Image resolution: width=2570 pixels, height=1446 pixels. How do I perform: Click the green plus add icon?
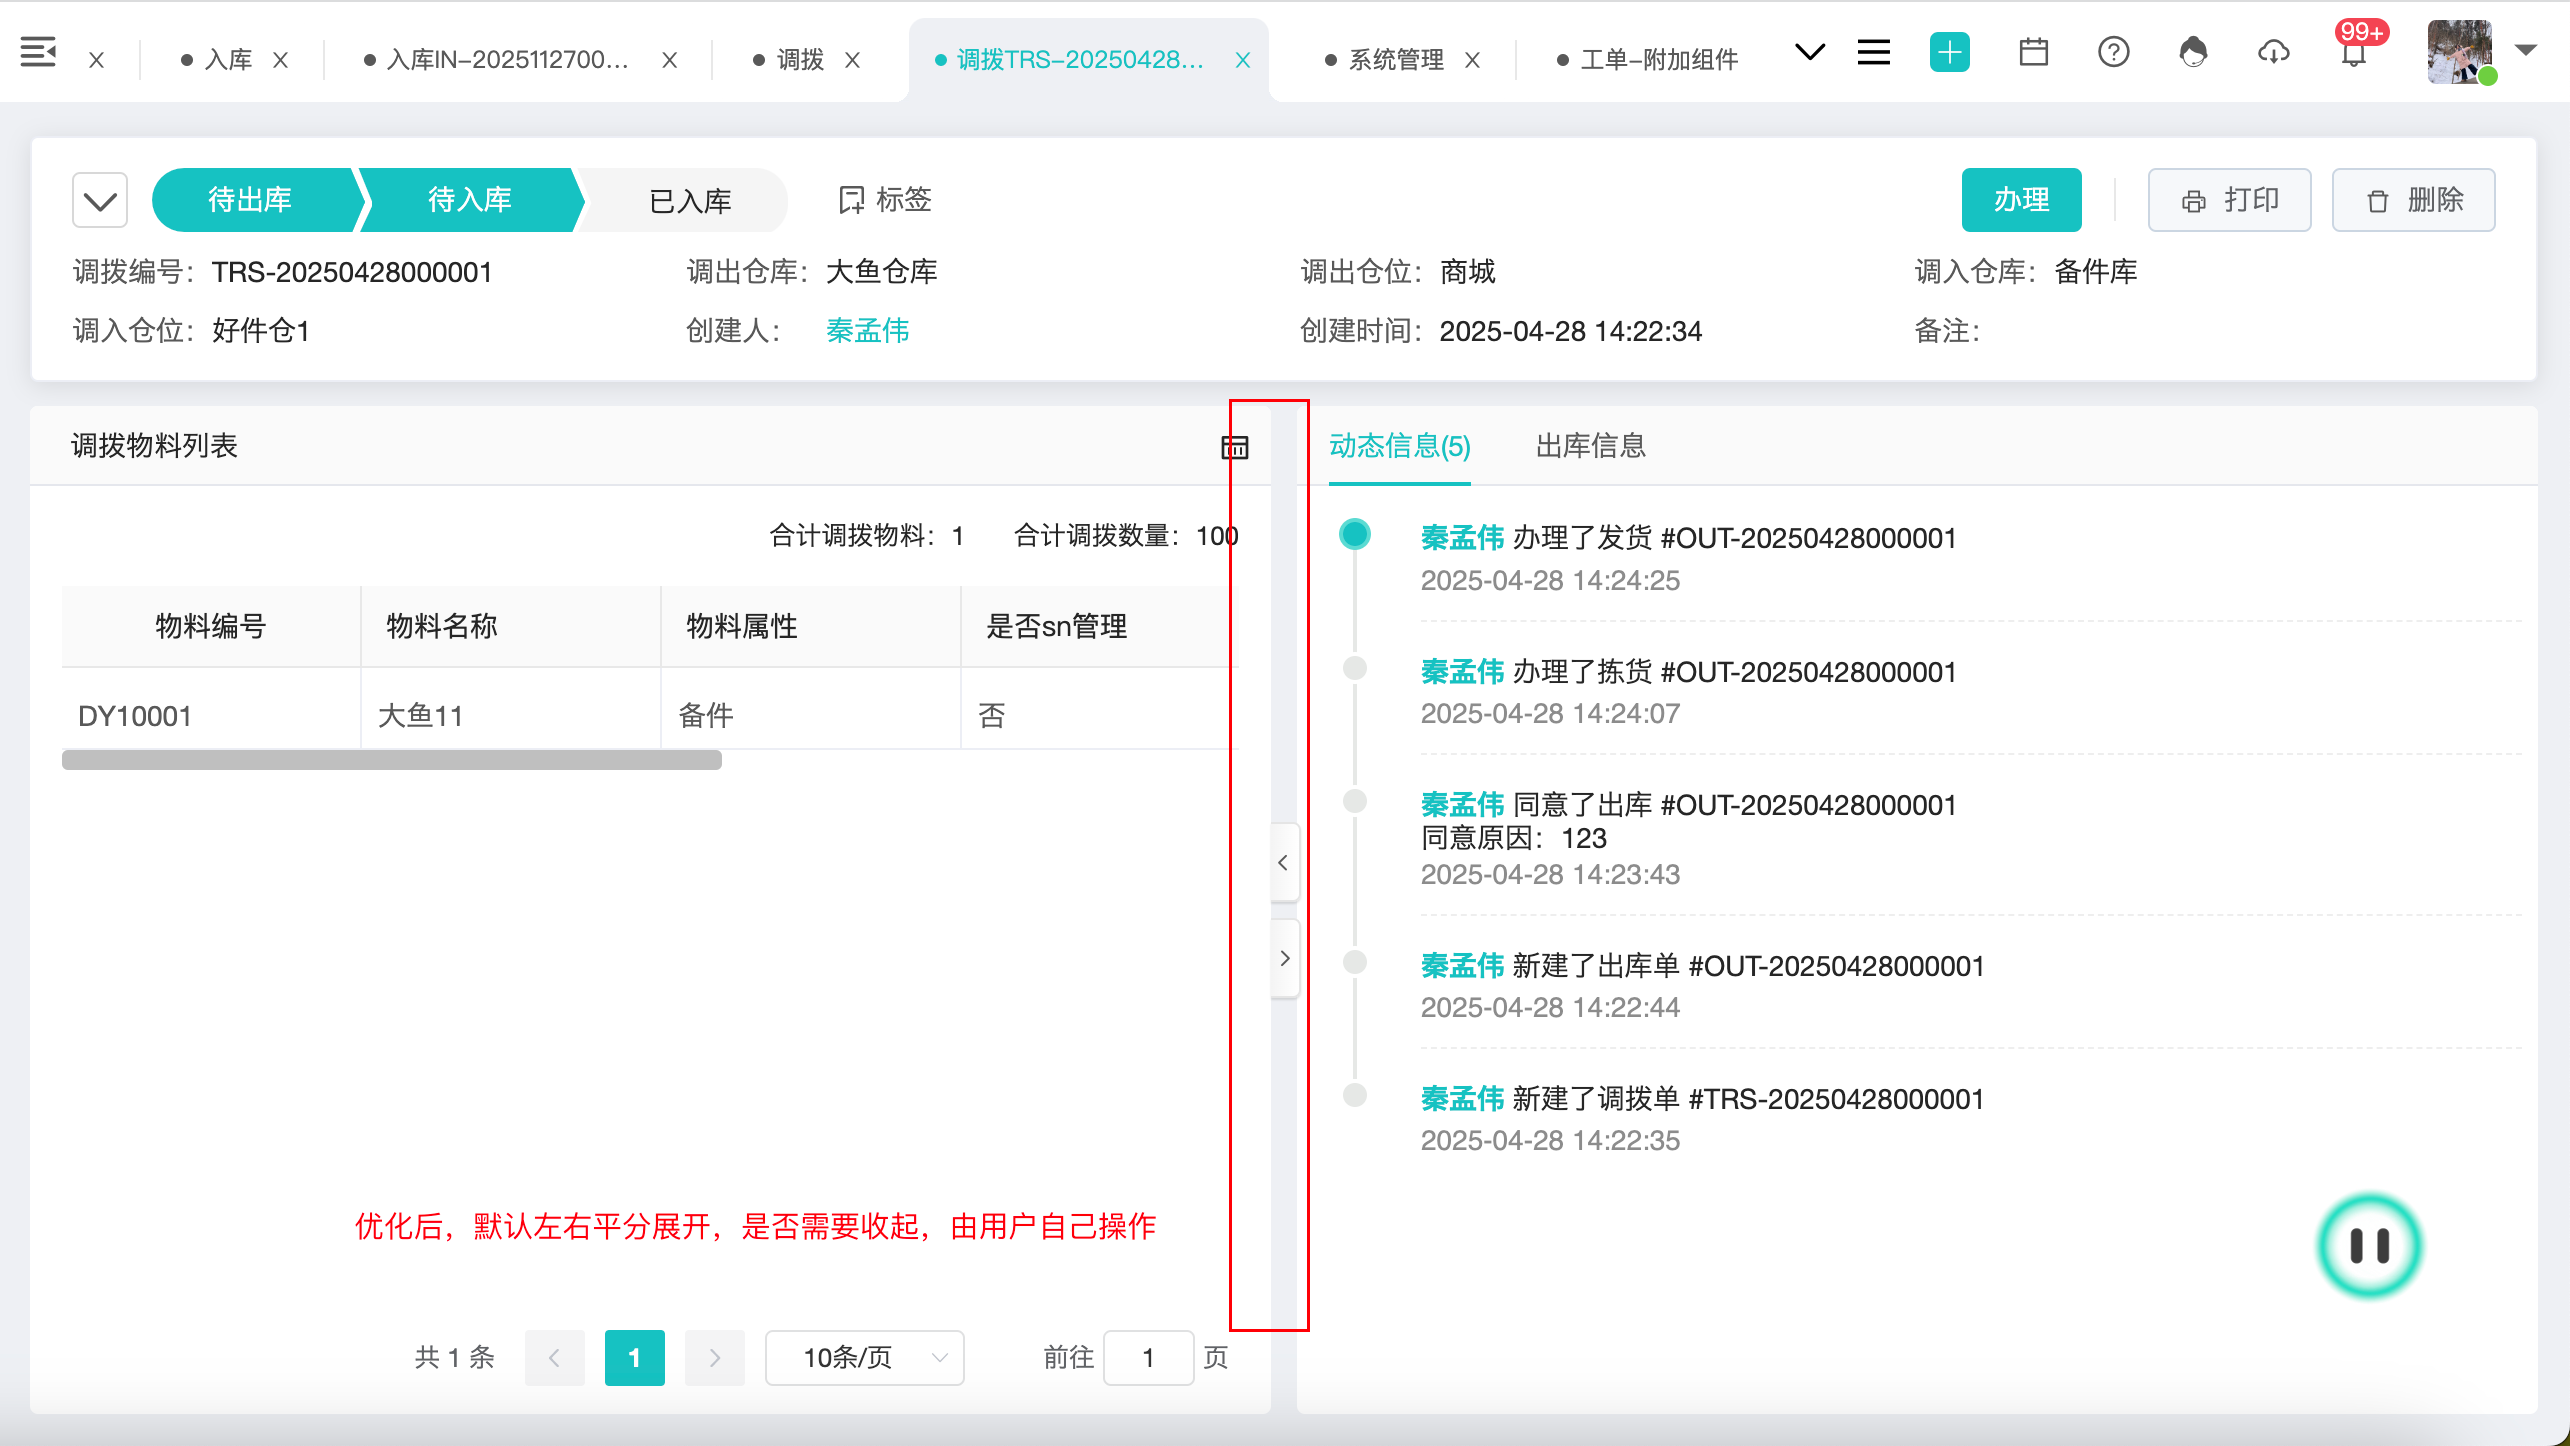(x=1949, y=52)
